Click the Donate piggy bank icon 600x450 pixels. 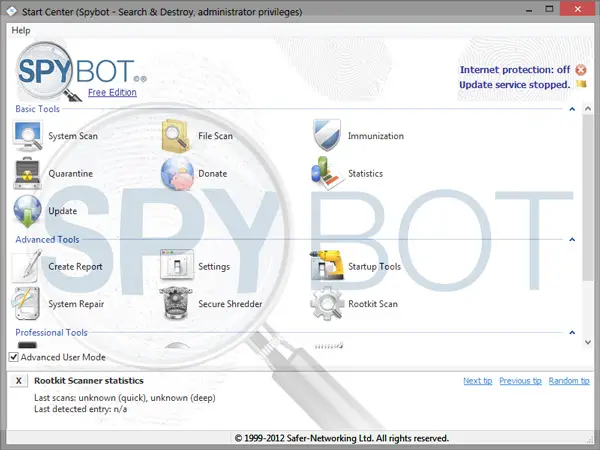click(177, 173)
